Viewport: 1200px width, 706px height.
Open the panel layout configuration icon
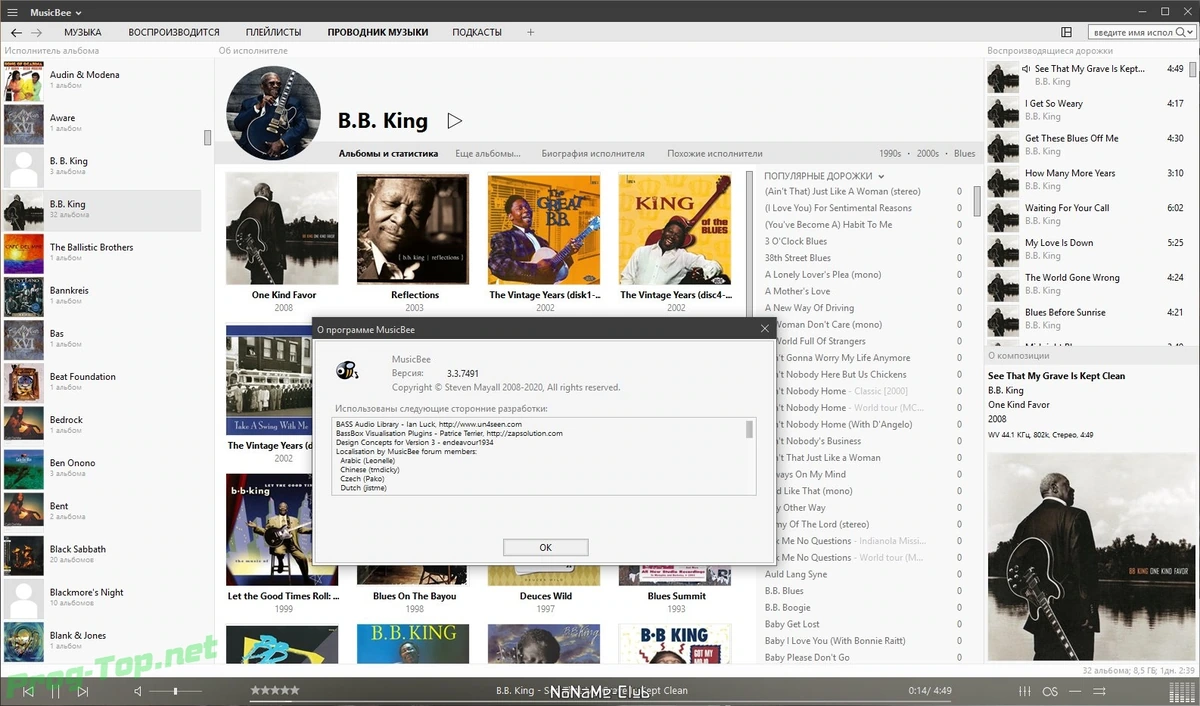point(1067,32)
